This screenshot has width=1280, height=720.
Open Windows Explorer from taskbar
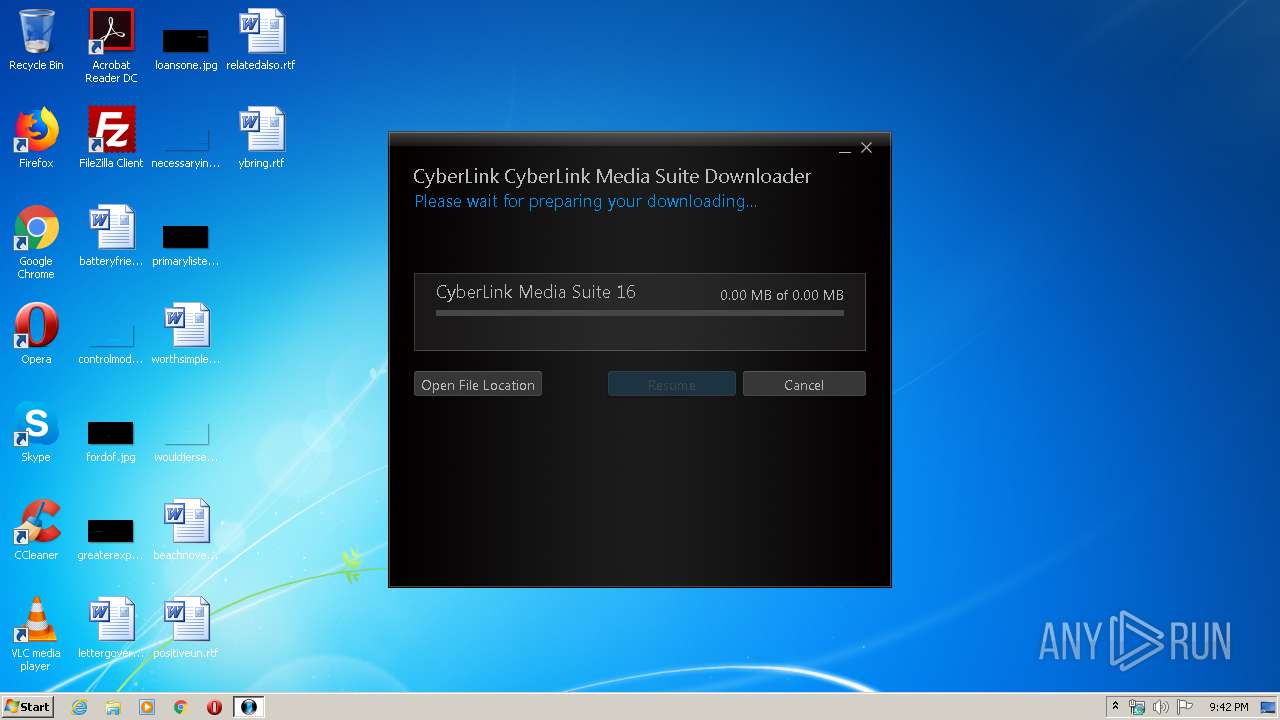(113, 707)
